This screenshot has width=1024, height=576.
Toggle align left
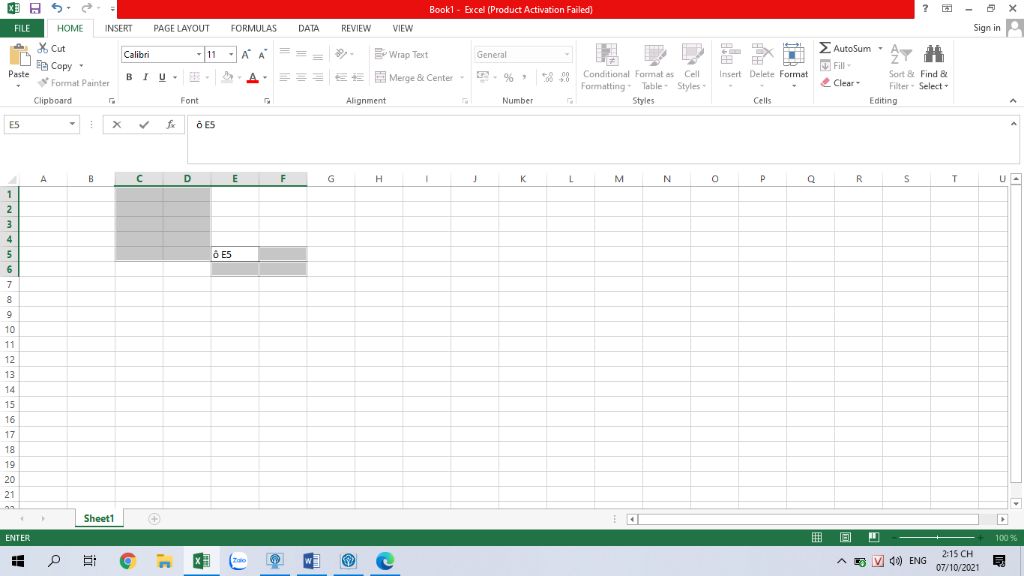click(x=285, y=77)
